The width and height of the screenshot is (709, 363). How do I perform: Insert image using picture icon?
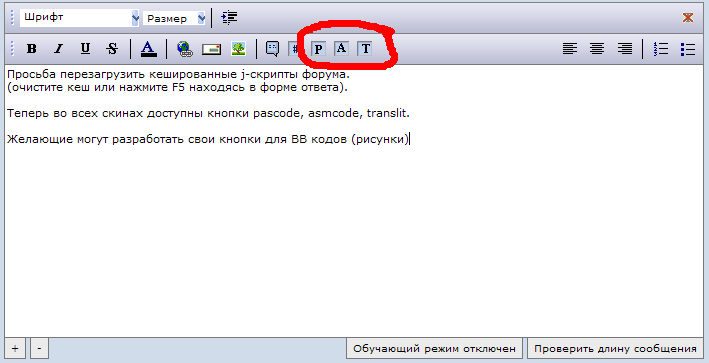[x=238, y=48]
